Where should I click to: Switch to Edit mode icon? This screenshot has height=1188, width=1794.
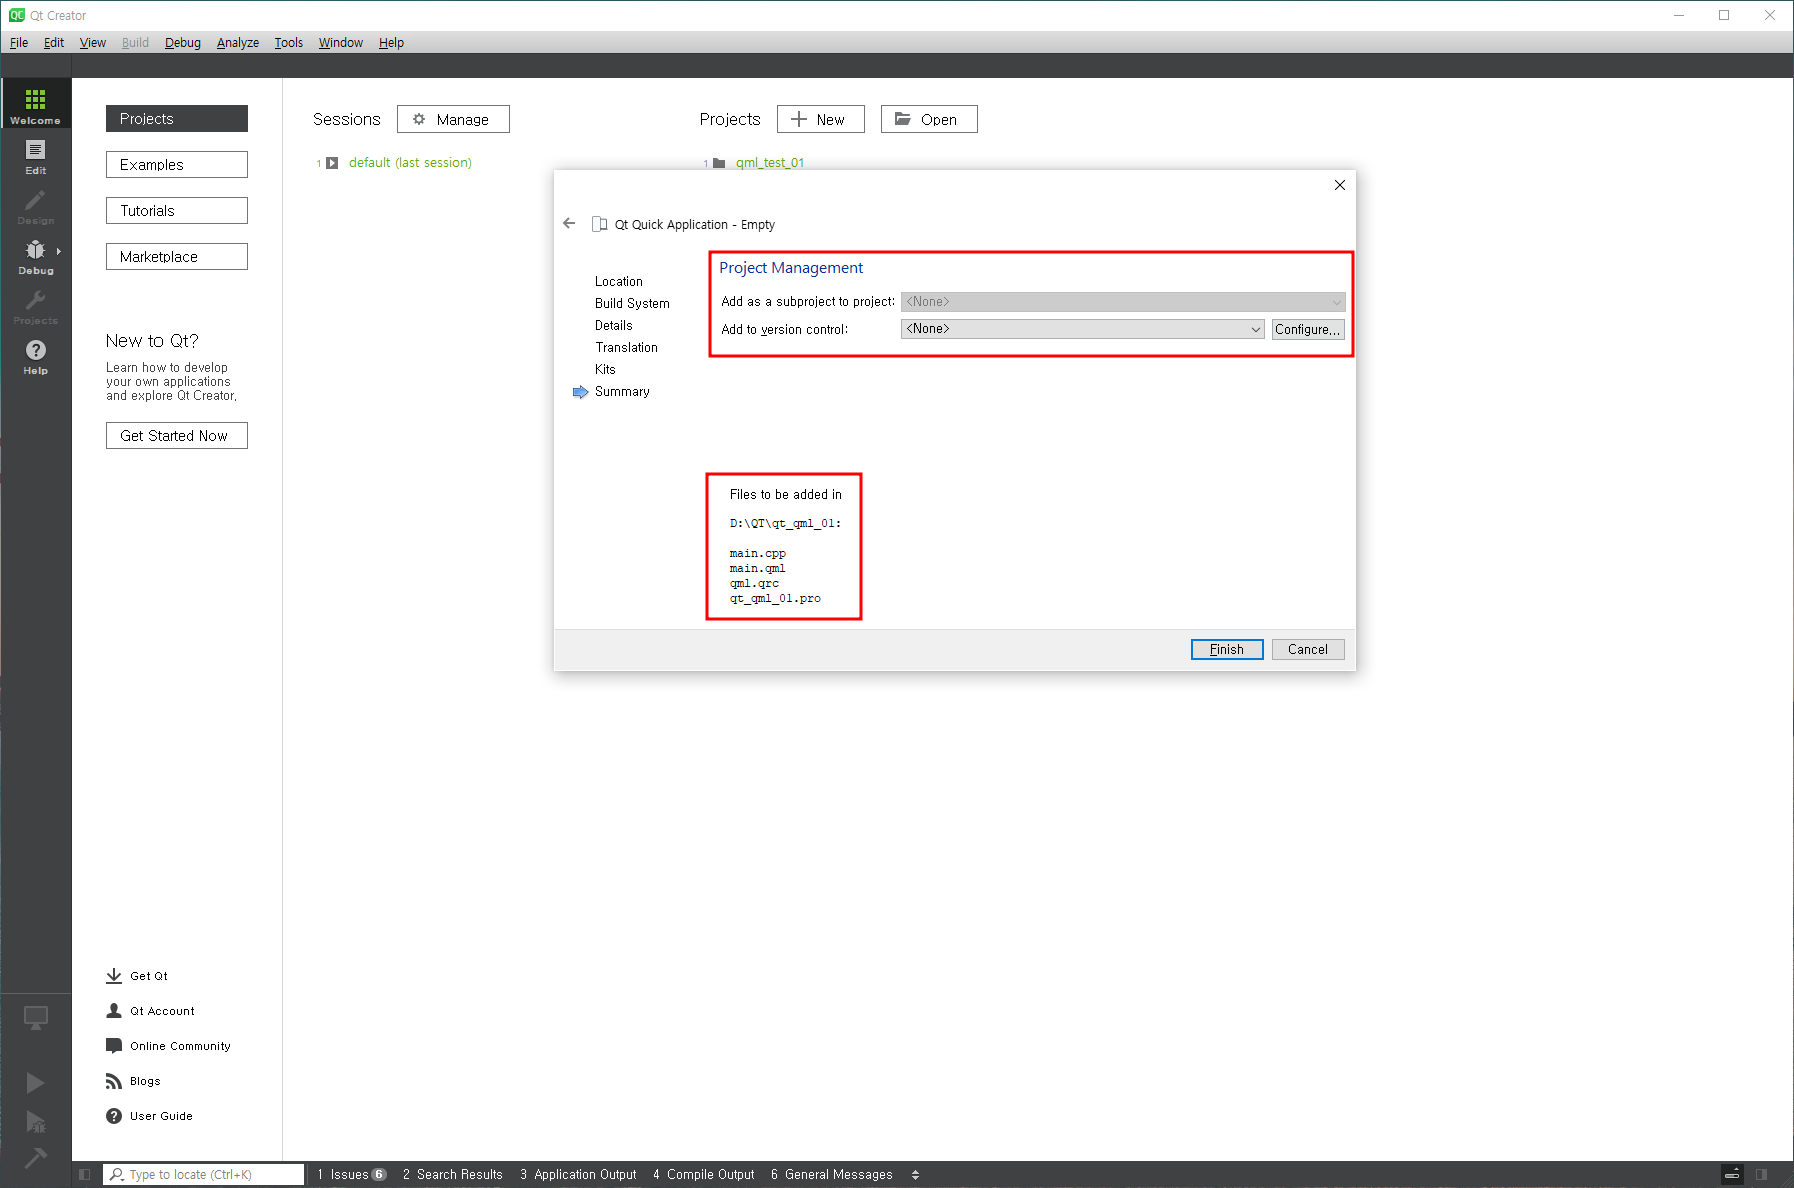pyautogui.click(x=36, y=150)
